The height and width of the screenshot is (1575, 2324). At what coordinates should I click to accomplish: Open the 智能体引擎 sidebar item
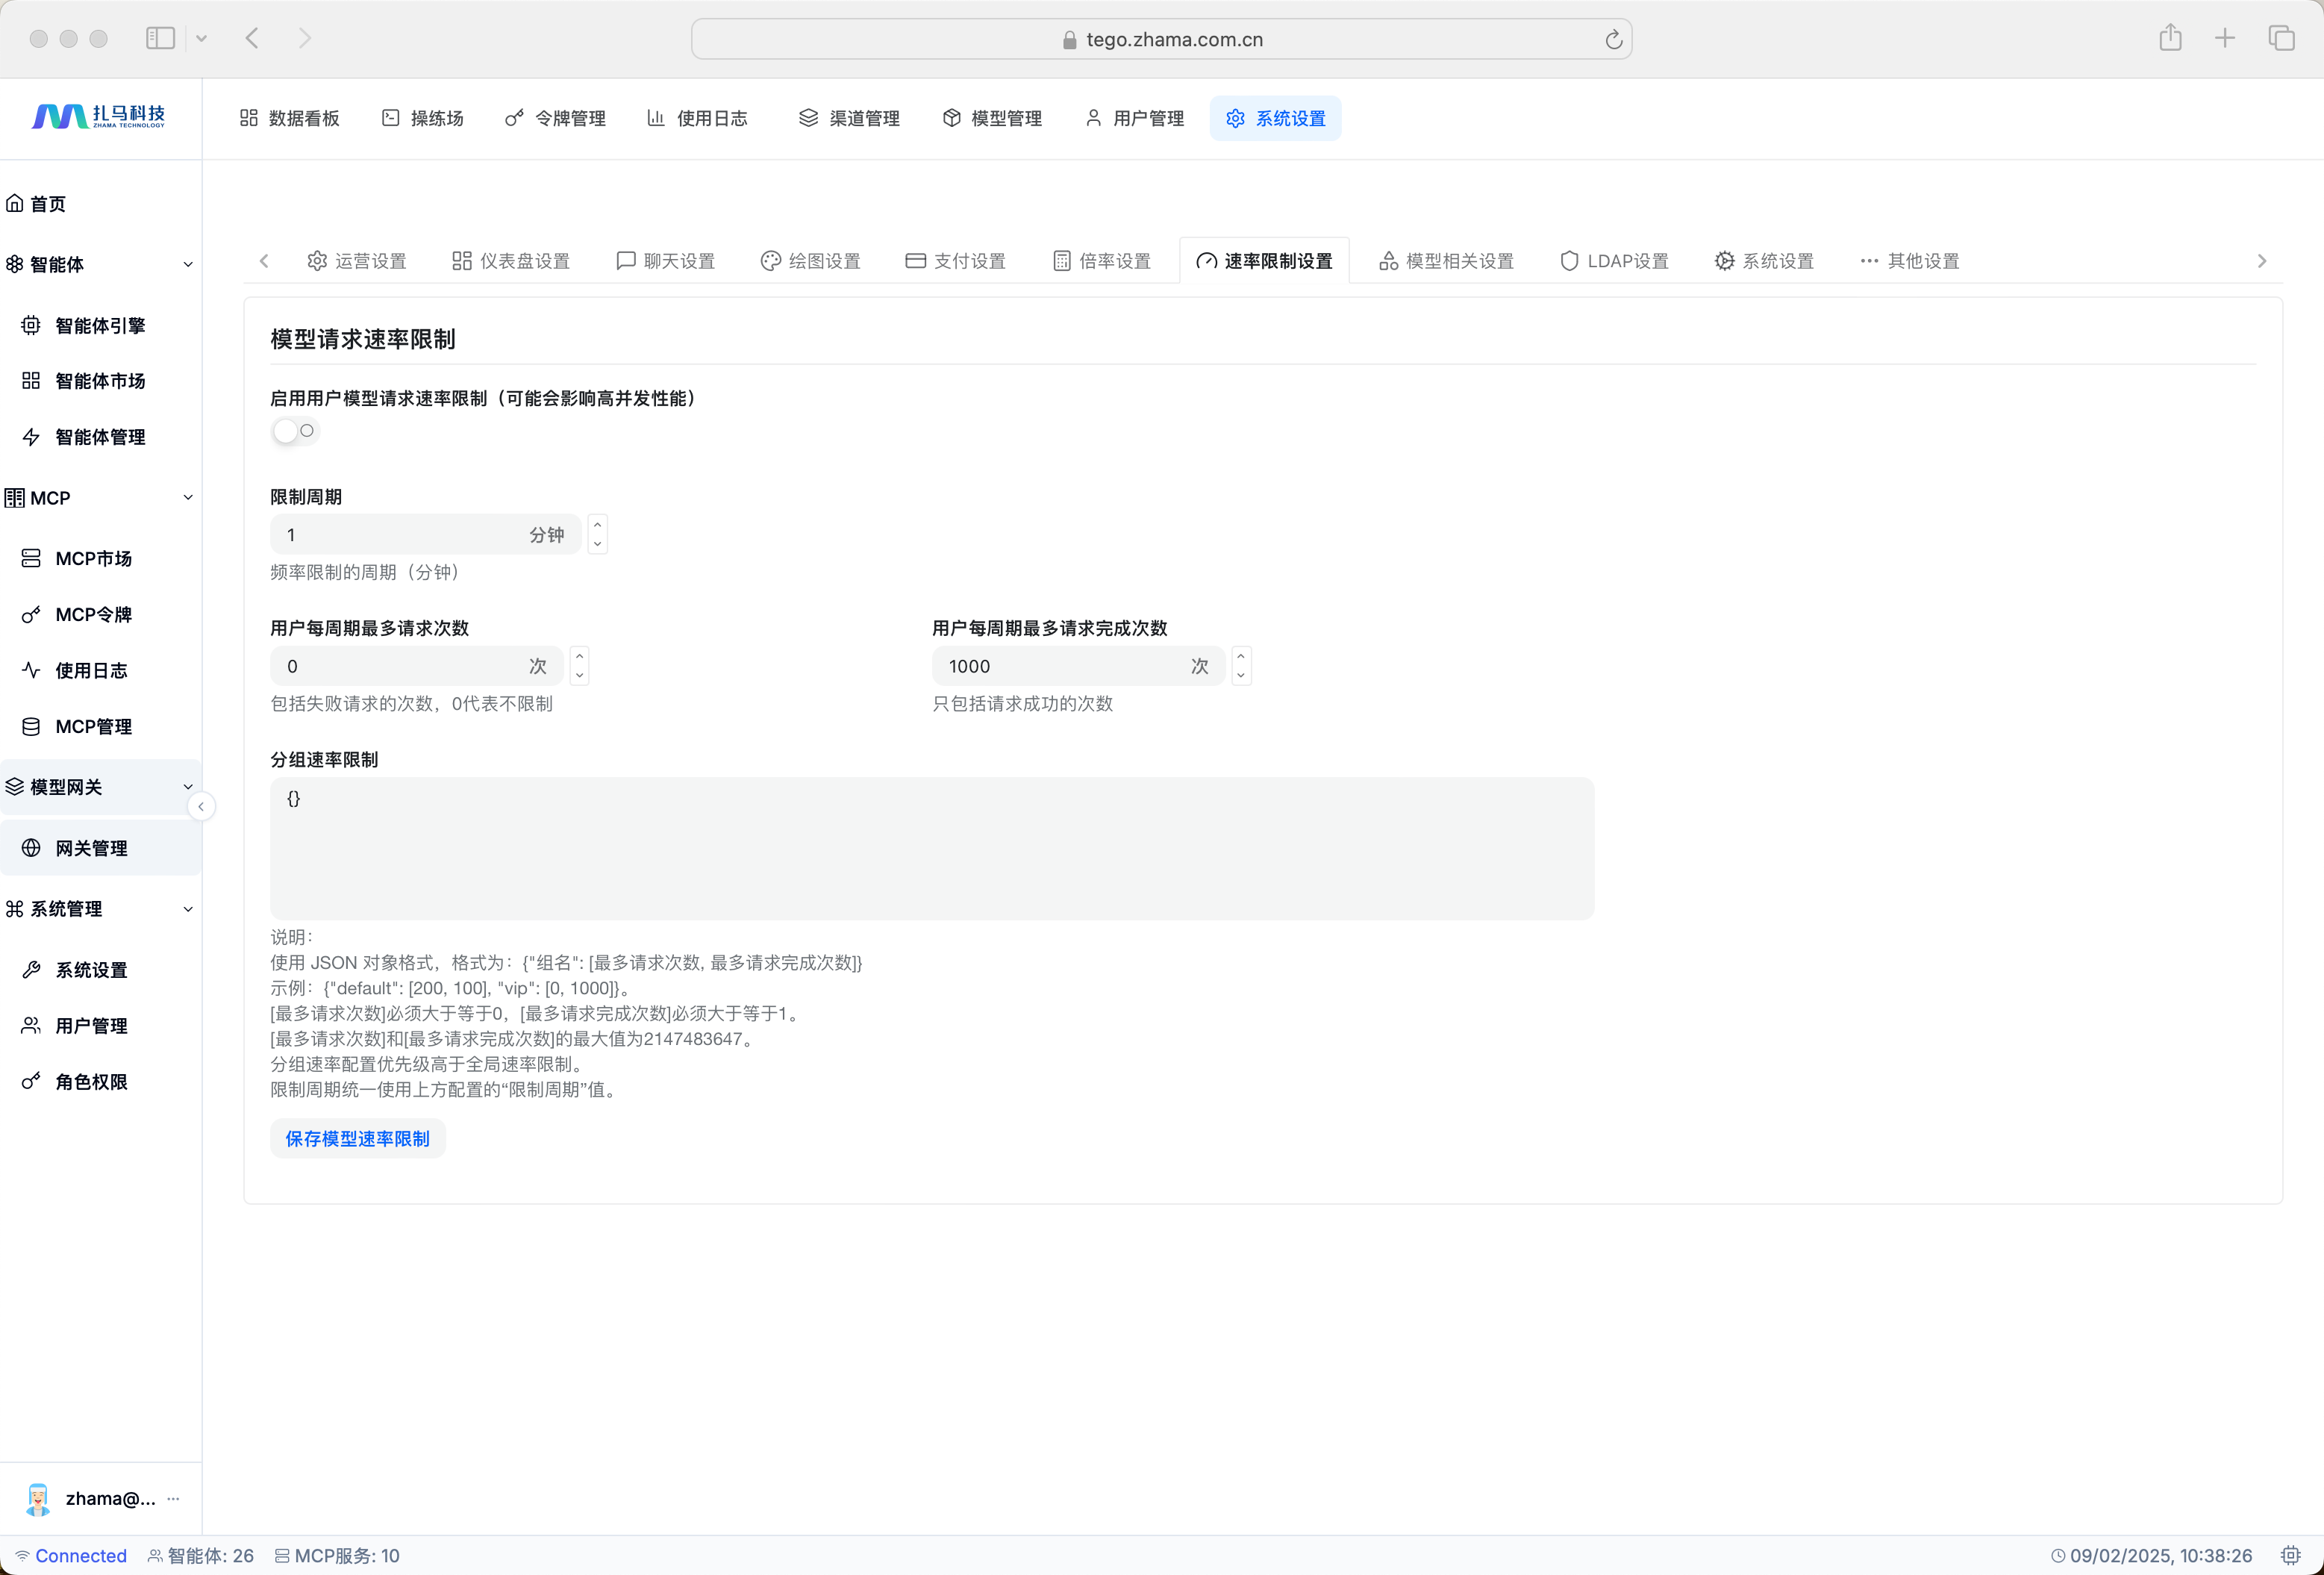[x=99, y=325]
